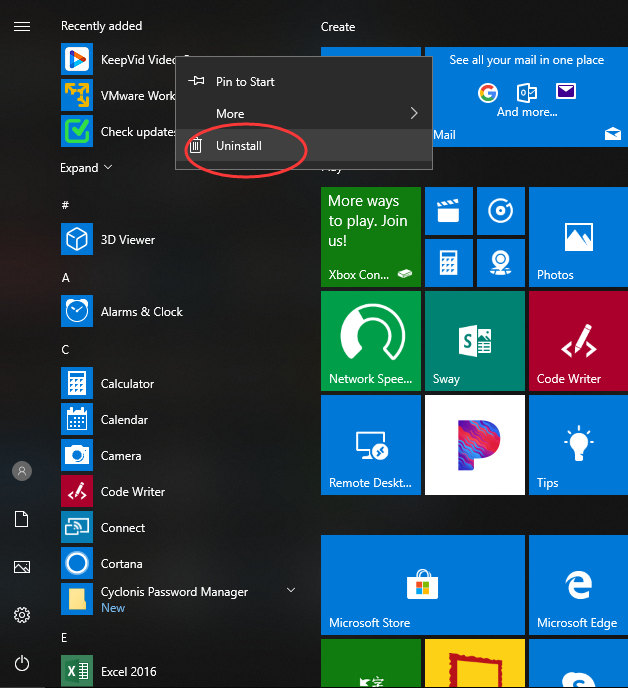
Task: Open the Check updates app icon
Action: [77, 131]
